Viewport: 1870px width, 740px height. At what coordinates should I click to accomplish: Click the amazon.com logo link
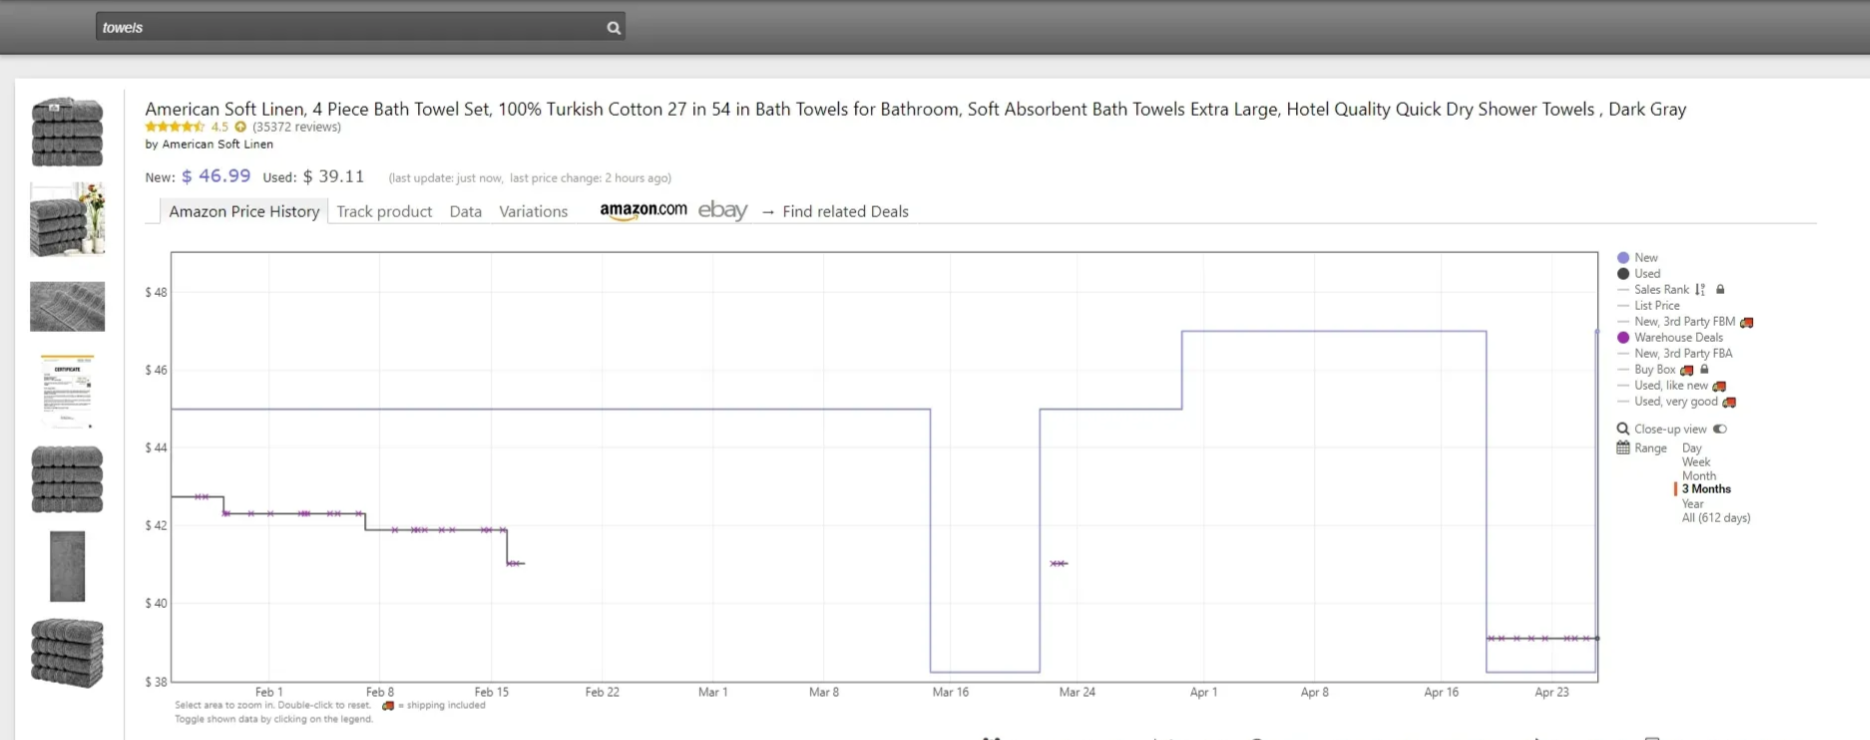click(643, 210)
